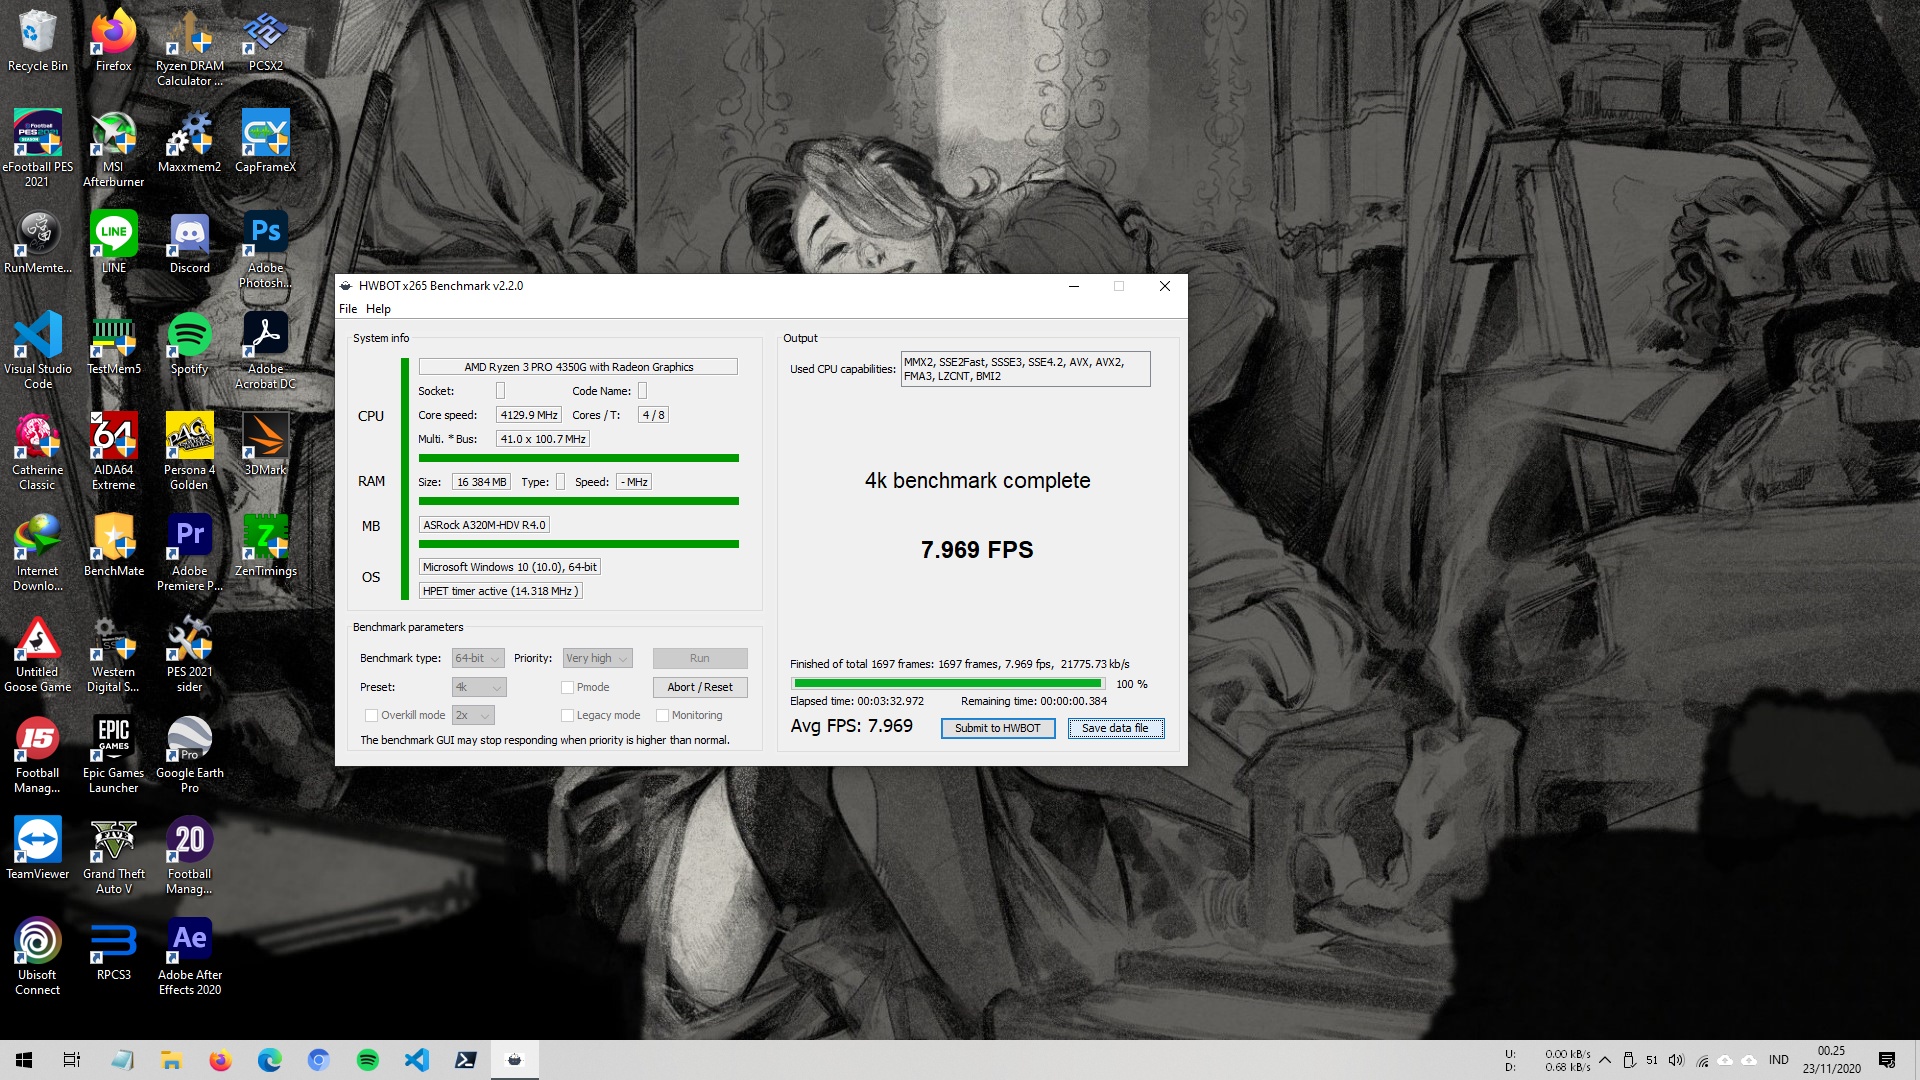This screenshot has width=1920, height=1080.
Task: Click the Save data file button
Action: pos(1115,729)
